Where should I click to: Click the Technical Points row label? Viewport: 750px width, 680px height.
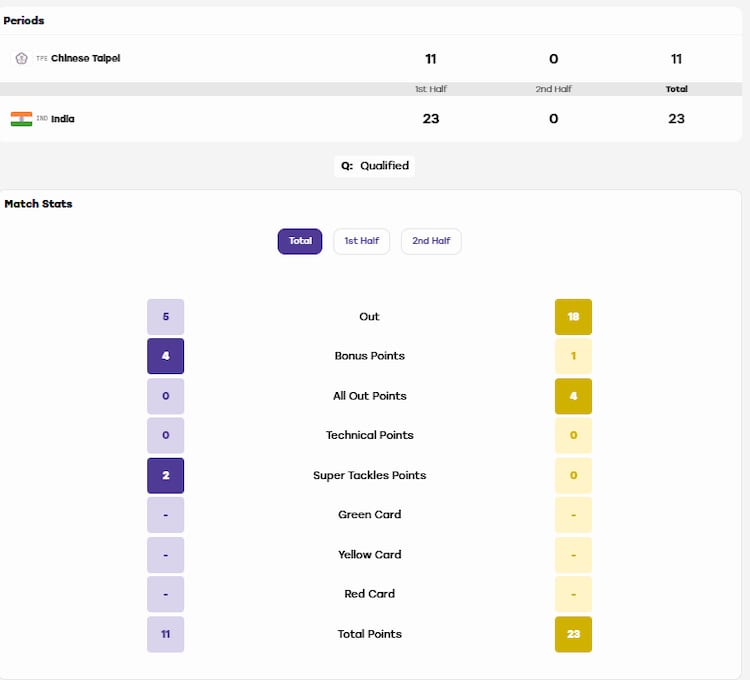coord(370,435)
